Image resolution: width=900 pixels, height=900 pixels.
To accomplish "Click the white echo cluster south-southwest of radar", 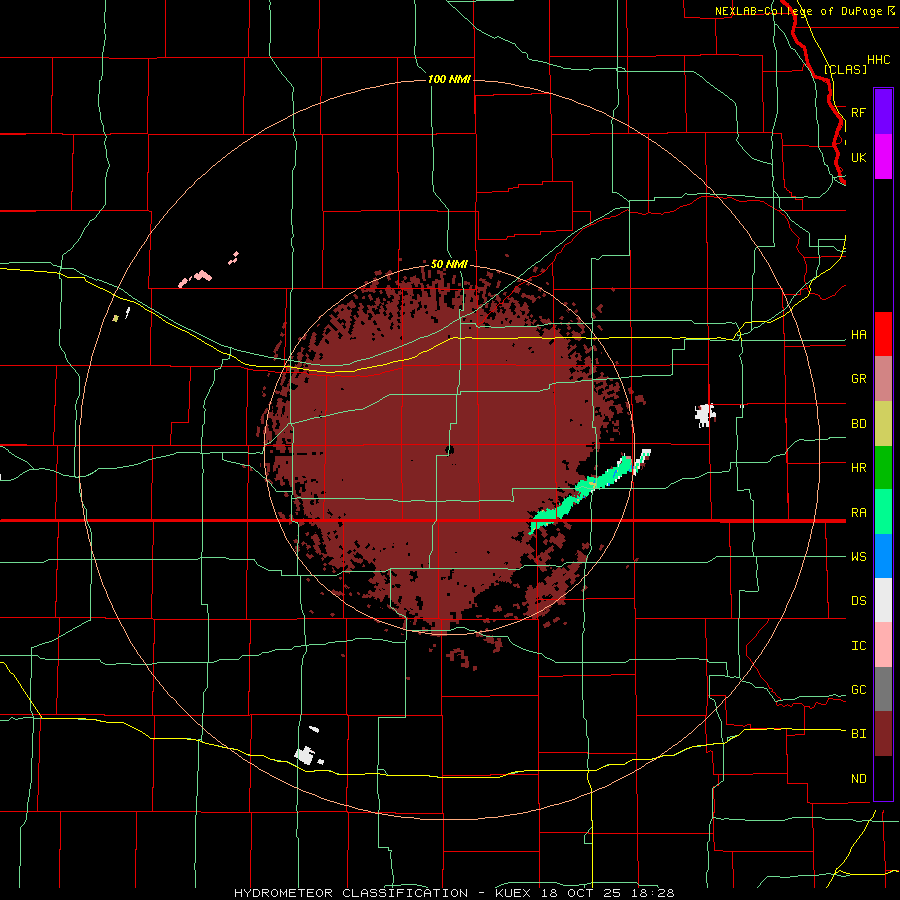I will 306,755.
